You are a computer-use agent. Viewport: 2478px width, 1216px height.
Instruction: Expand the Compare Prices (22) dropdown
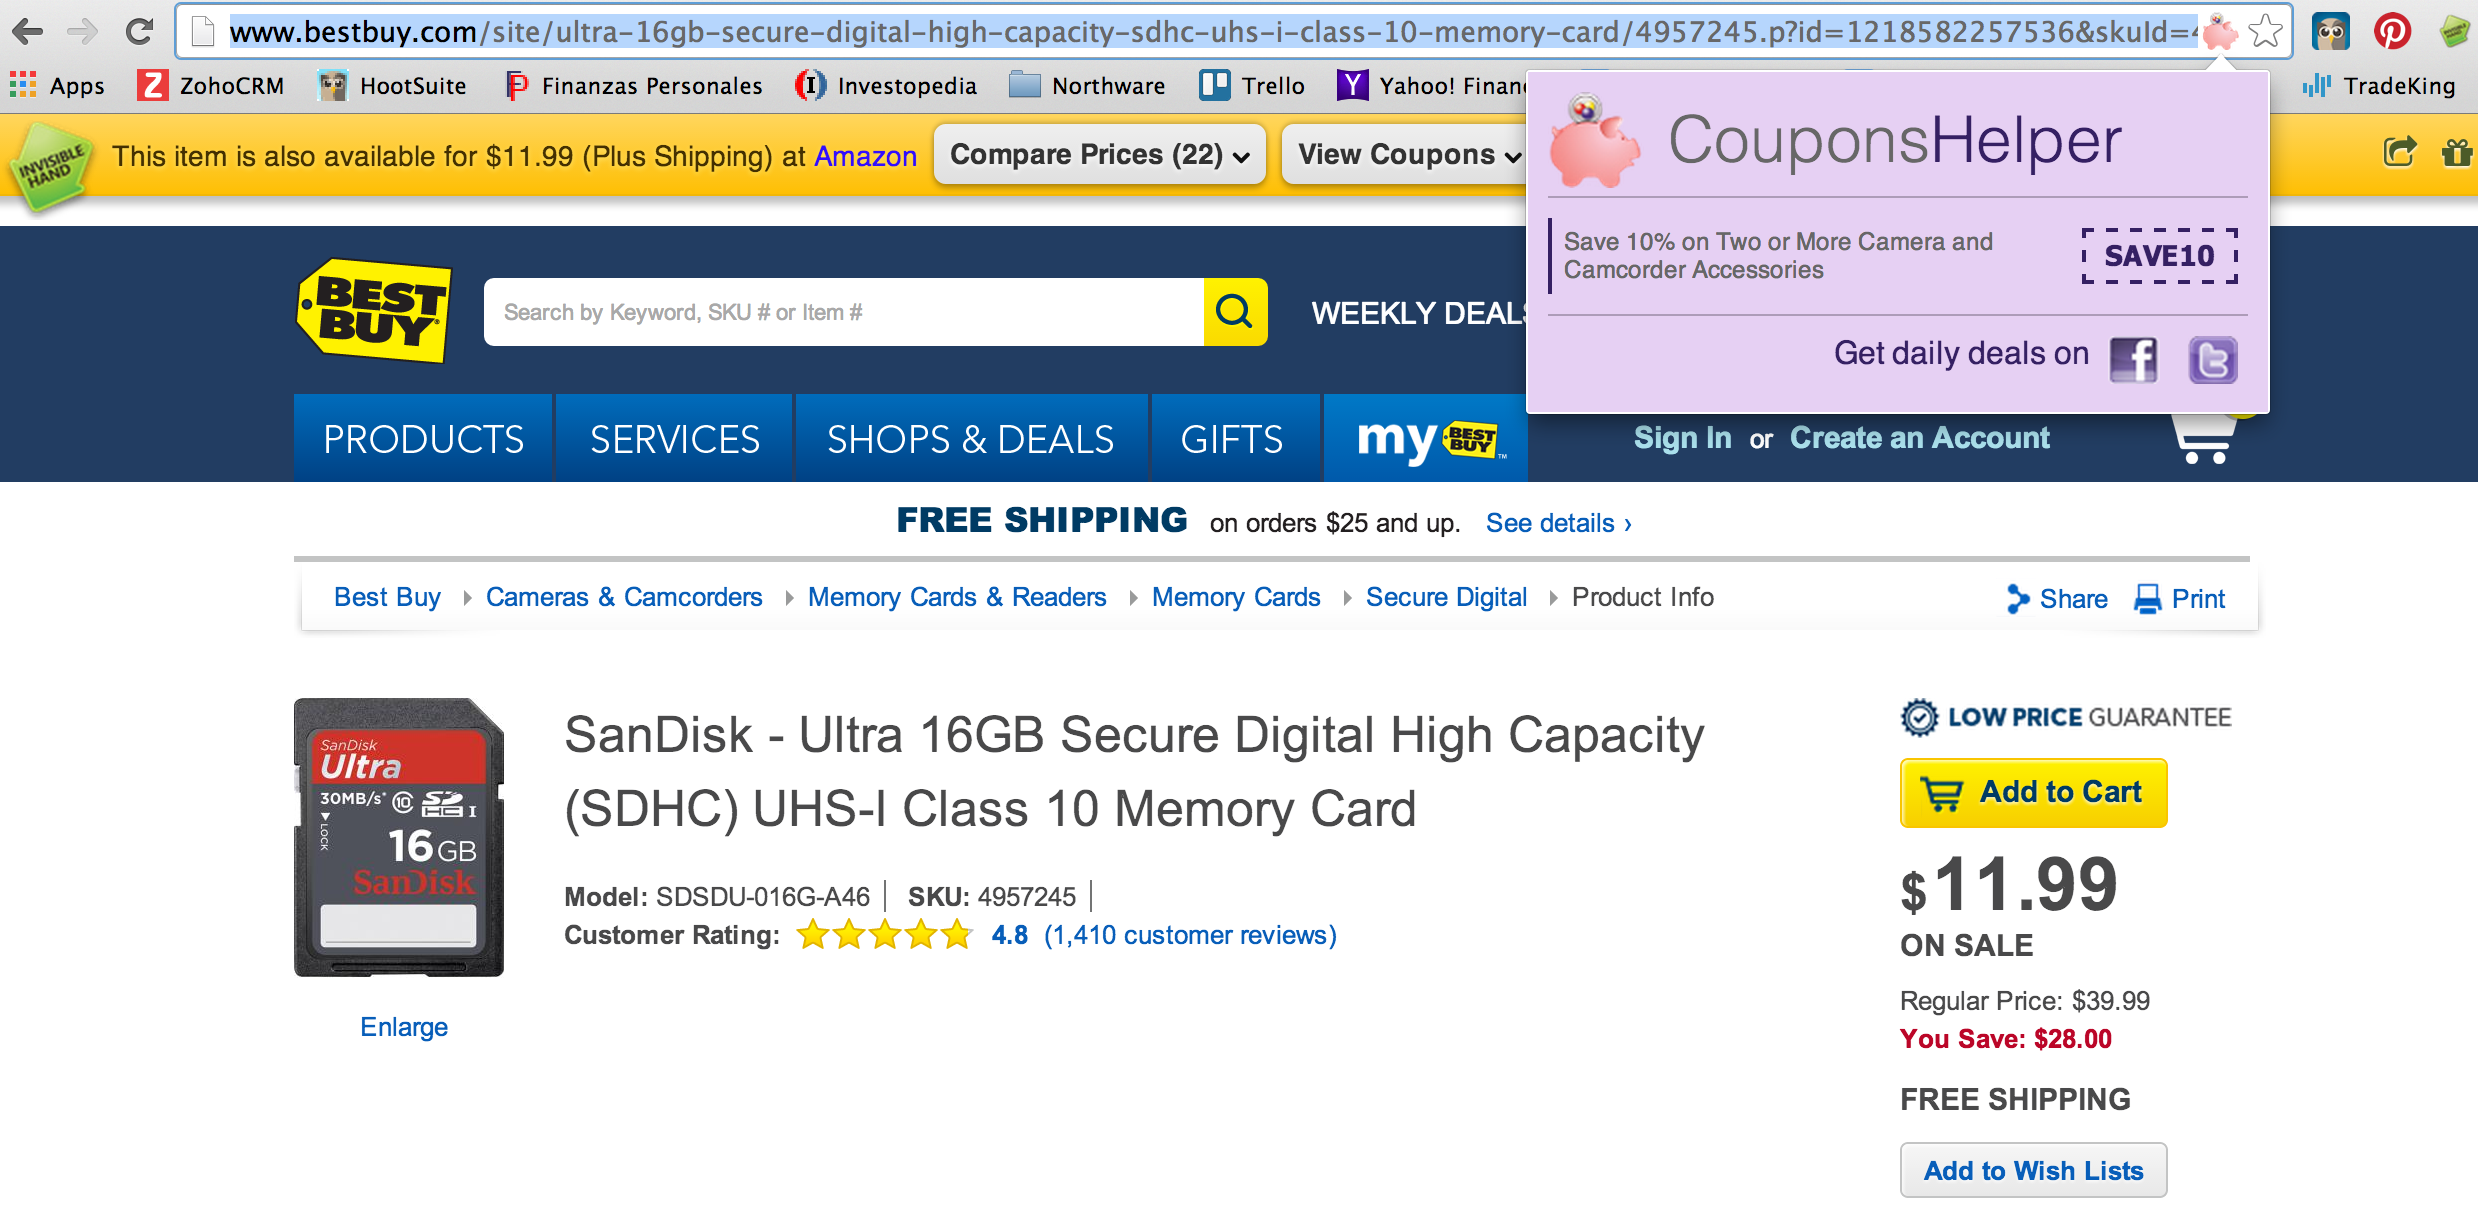click(1099, 155)
